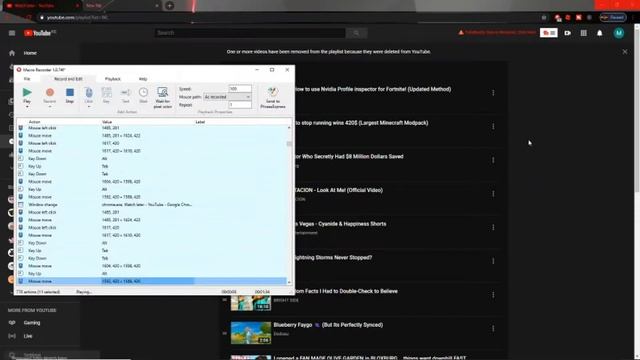Open YouTube notifications bell
The image size is (640, 360).
click(600, 33)
